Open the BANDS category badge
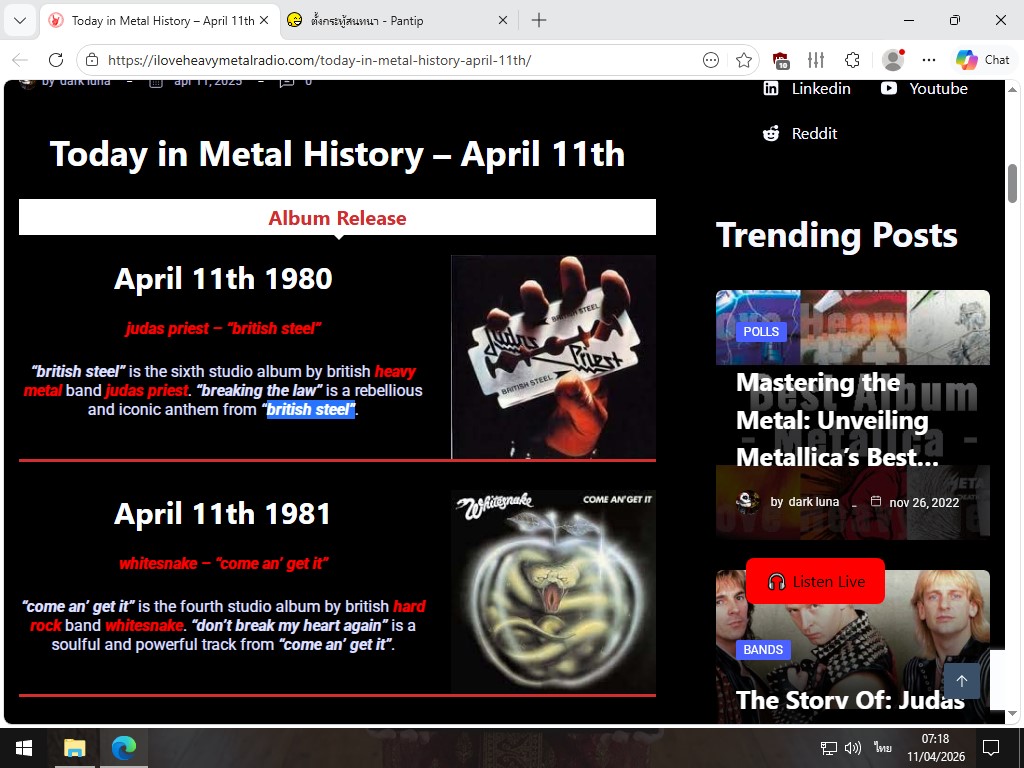 763,650
